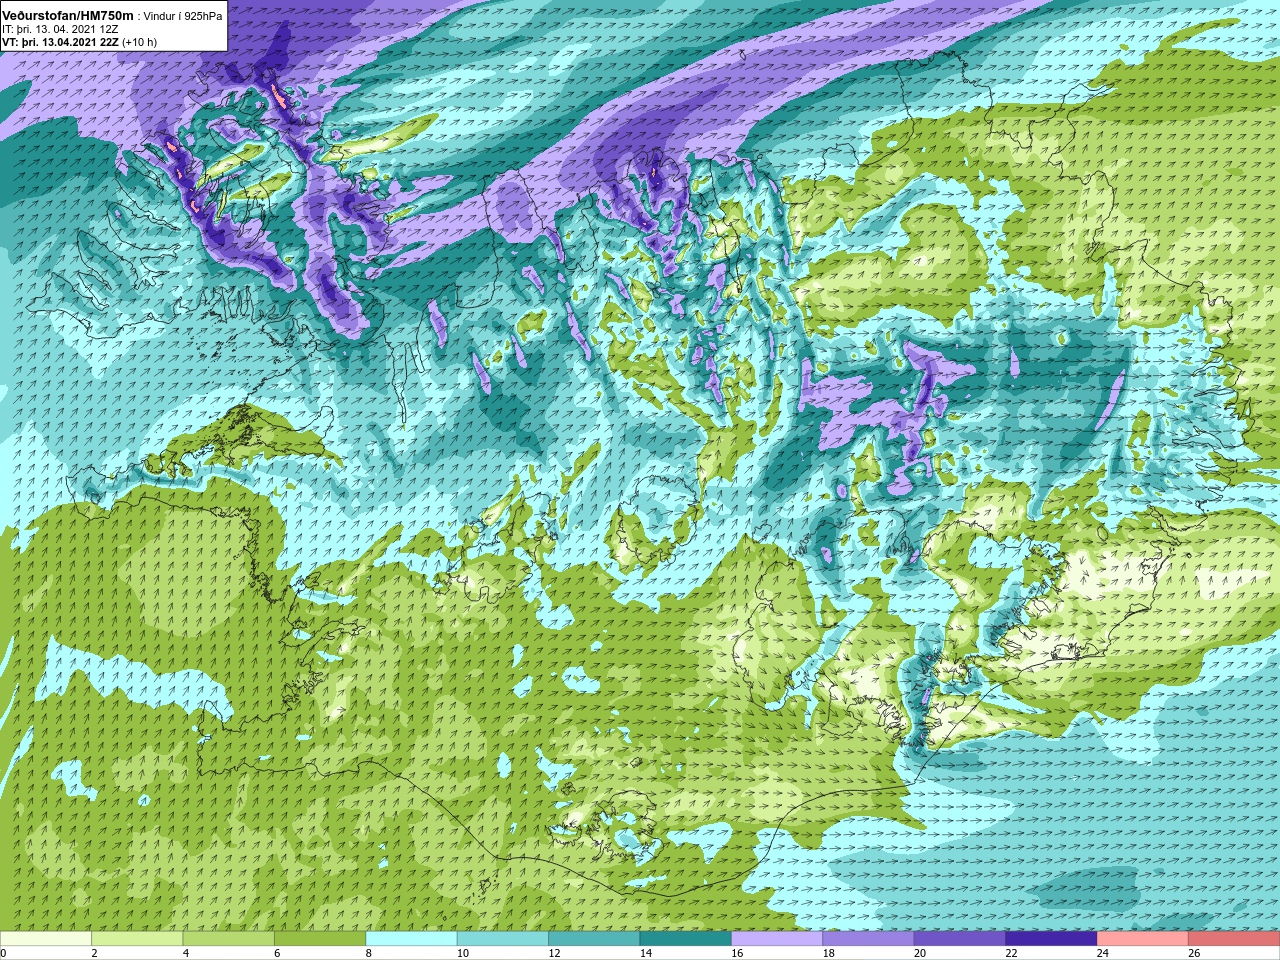Click the lavender 16–18 legend swatch

tap(778, 939)
